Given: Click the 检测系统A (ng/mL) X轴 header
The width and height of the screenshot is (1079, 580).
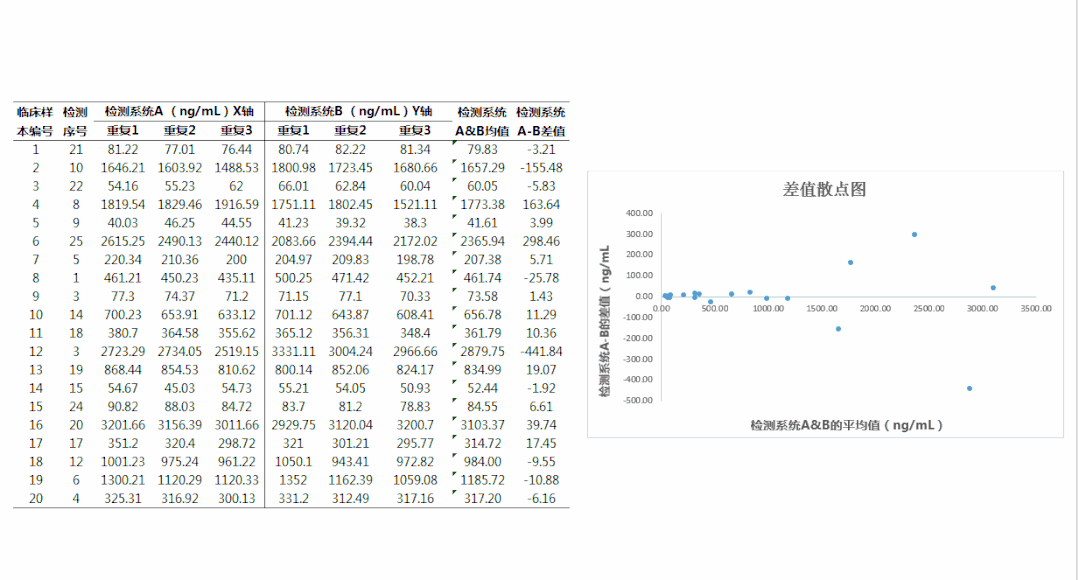Looking at the screenshot, I should pyautogui.click(x=181, y=112).
